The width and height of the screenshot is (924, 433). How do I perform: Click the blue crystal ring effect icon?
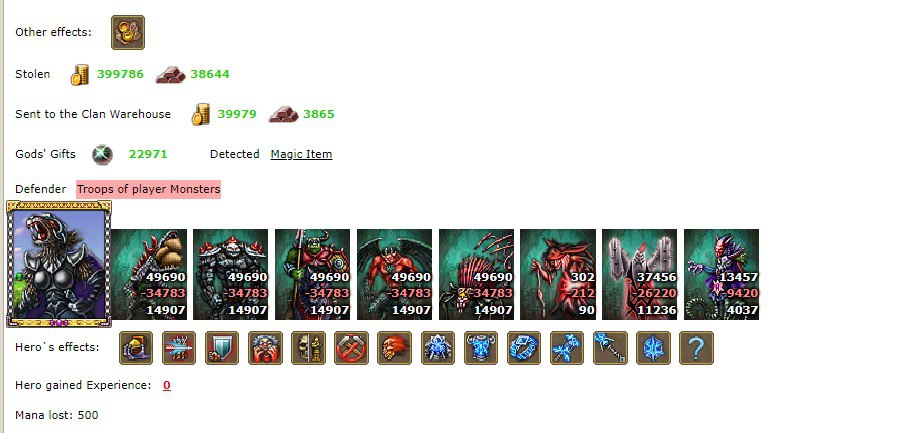pyautogui.click(x=524, y=348)
